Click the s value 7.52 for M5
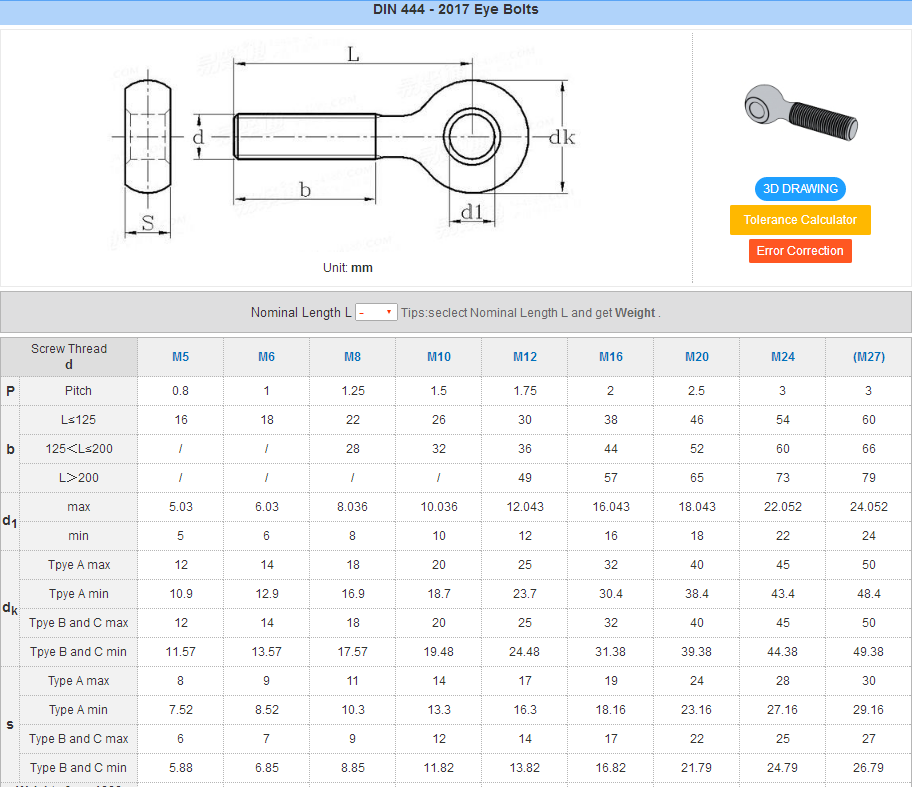Viewport: 915px width, 787px height. [180, 710]
